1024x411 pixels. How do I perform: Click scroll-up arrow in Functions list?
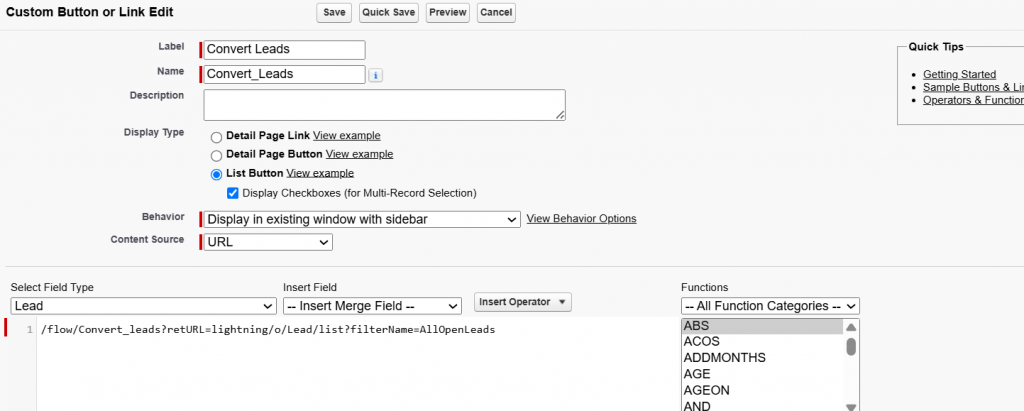(x=851, y=327)
